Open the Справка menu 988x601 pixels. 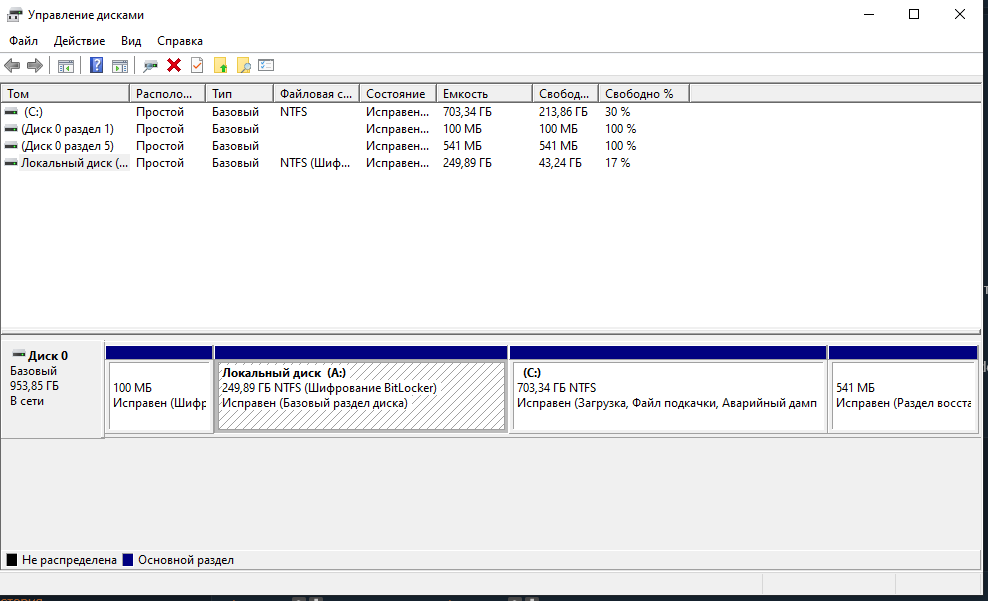pyautogui.click(x=180, y=41)
